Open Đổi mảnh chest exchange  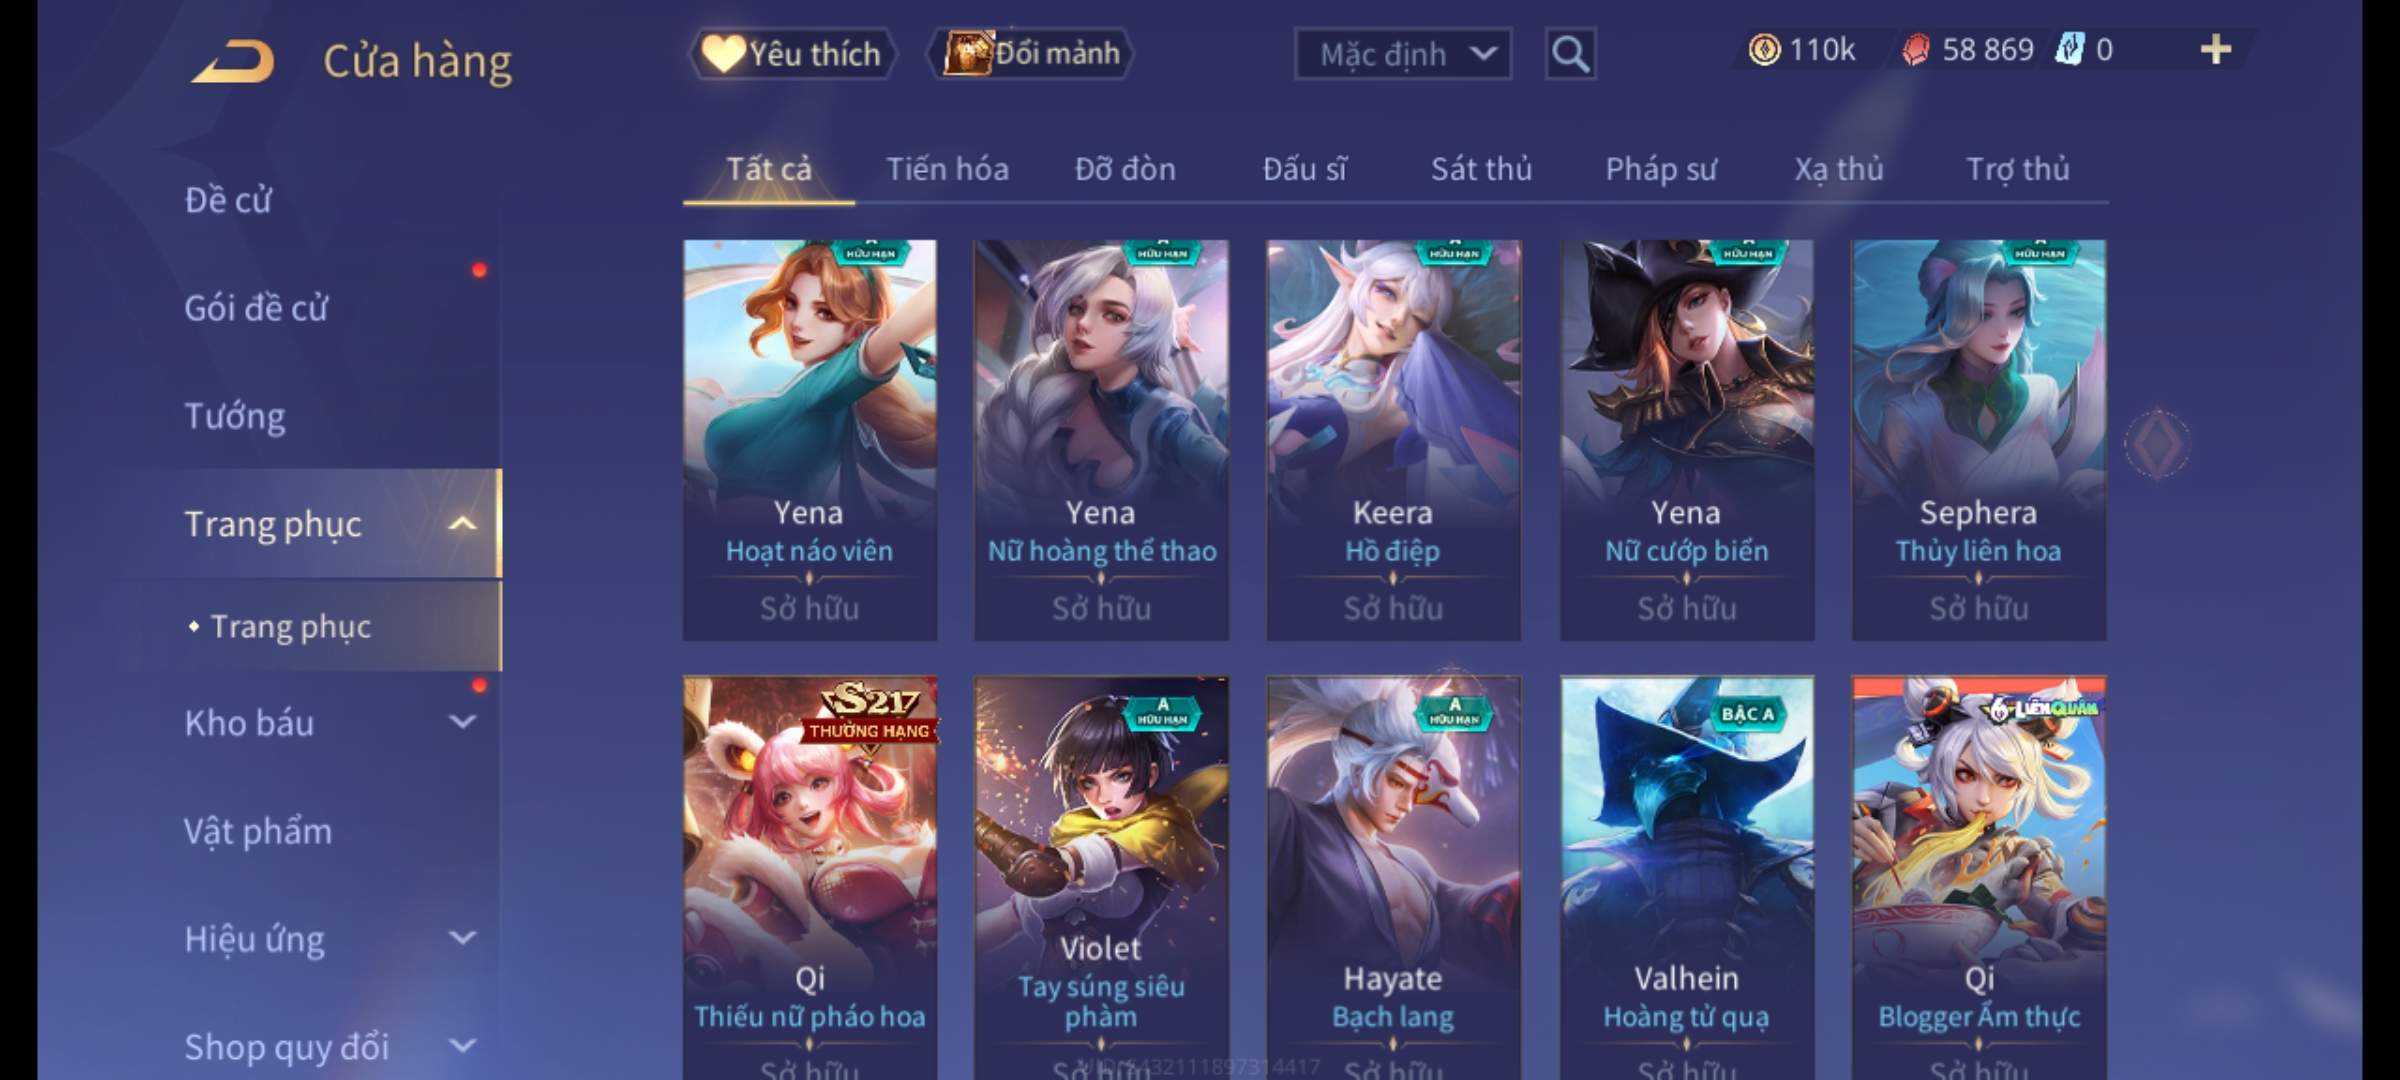(x=1031, y=54)
